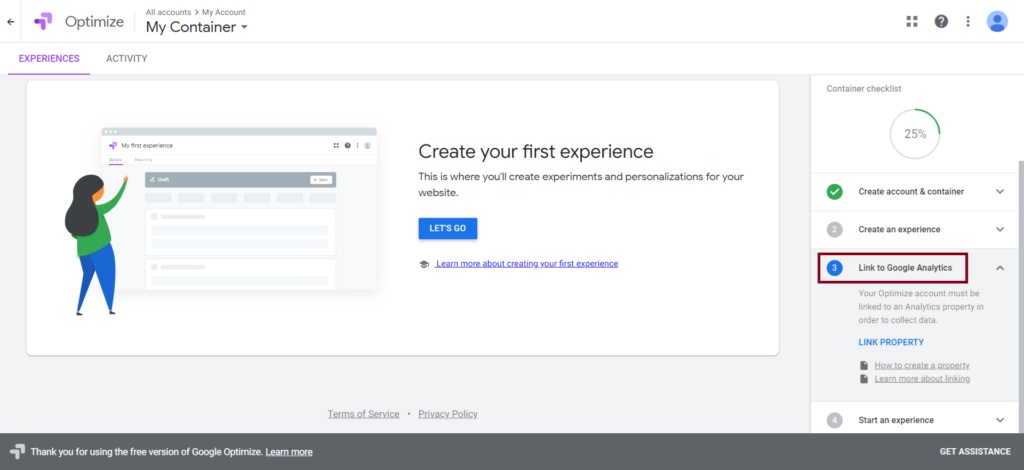The width and height of the screenshot is (1024, 470).
Task: Click GET ASSISTANCE in the bottom bar
Action: tap(974, 452)
